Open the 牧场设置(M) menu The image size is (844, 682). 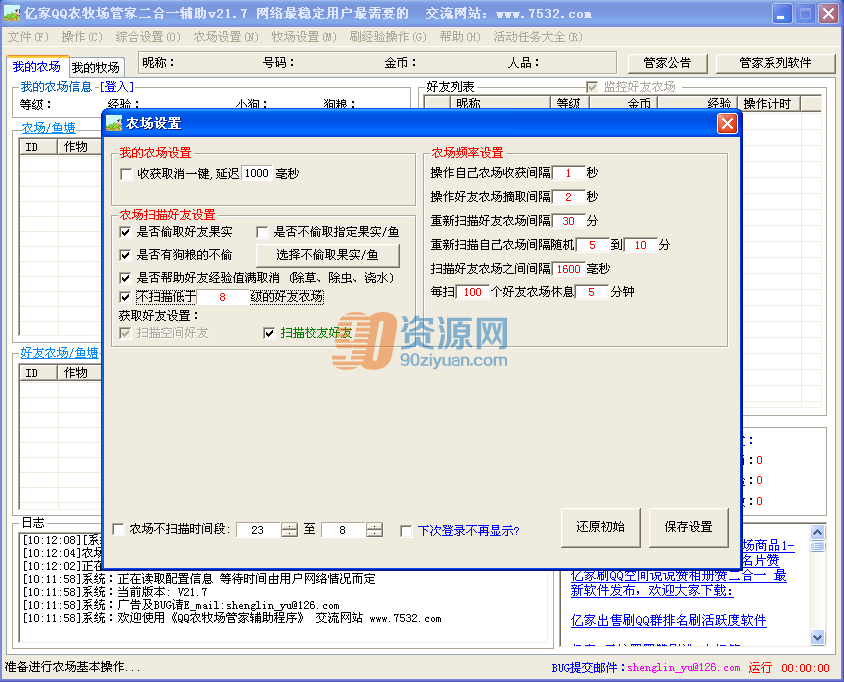pos(304,37)
